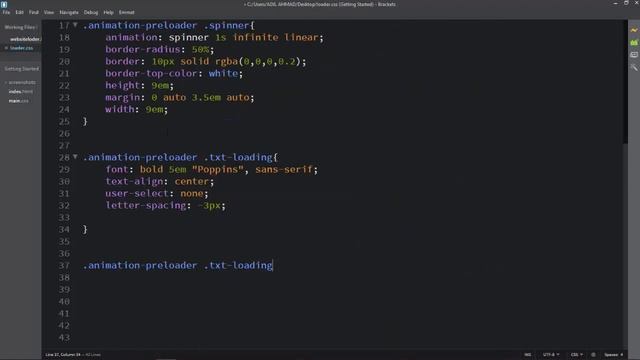
Task: Click the 'center' value on line 30
Action: pyautogui.click(x=191, y=181)
